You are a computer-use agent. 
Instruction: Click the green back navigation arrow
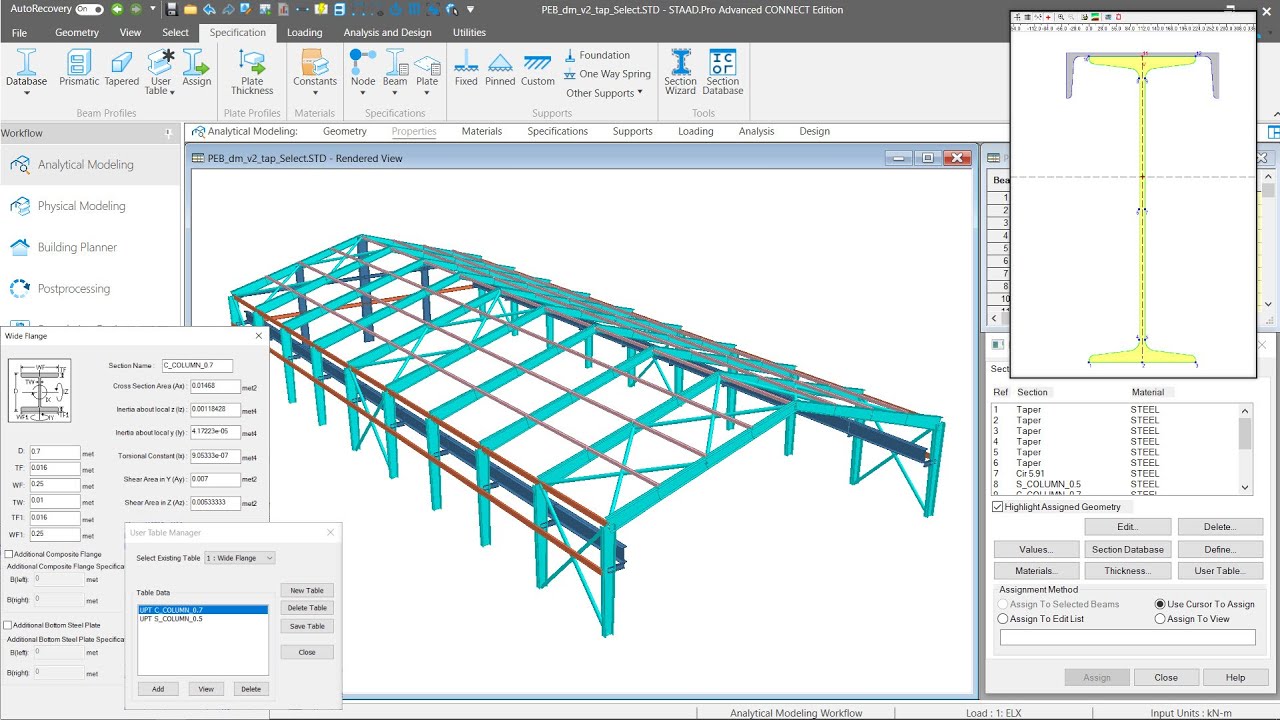coord(119,10)
